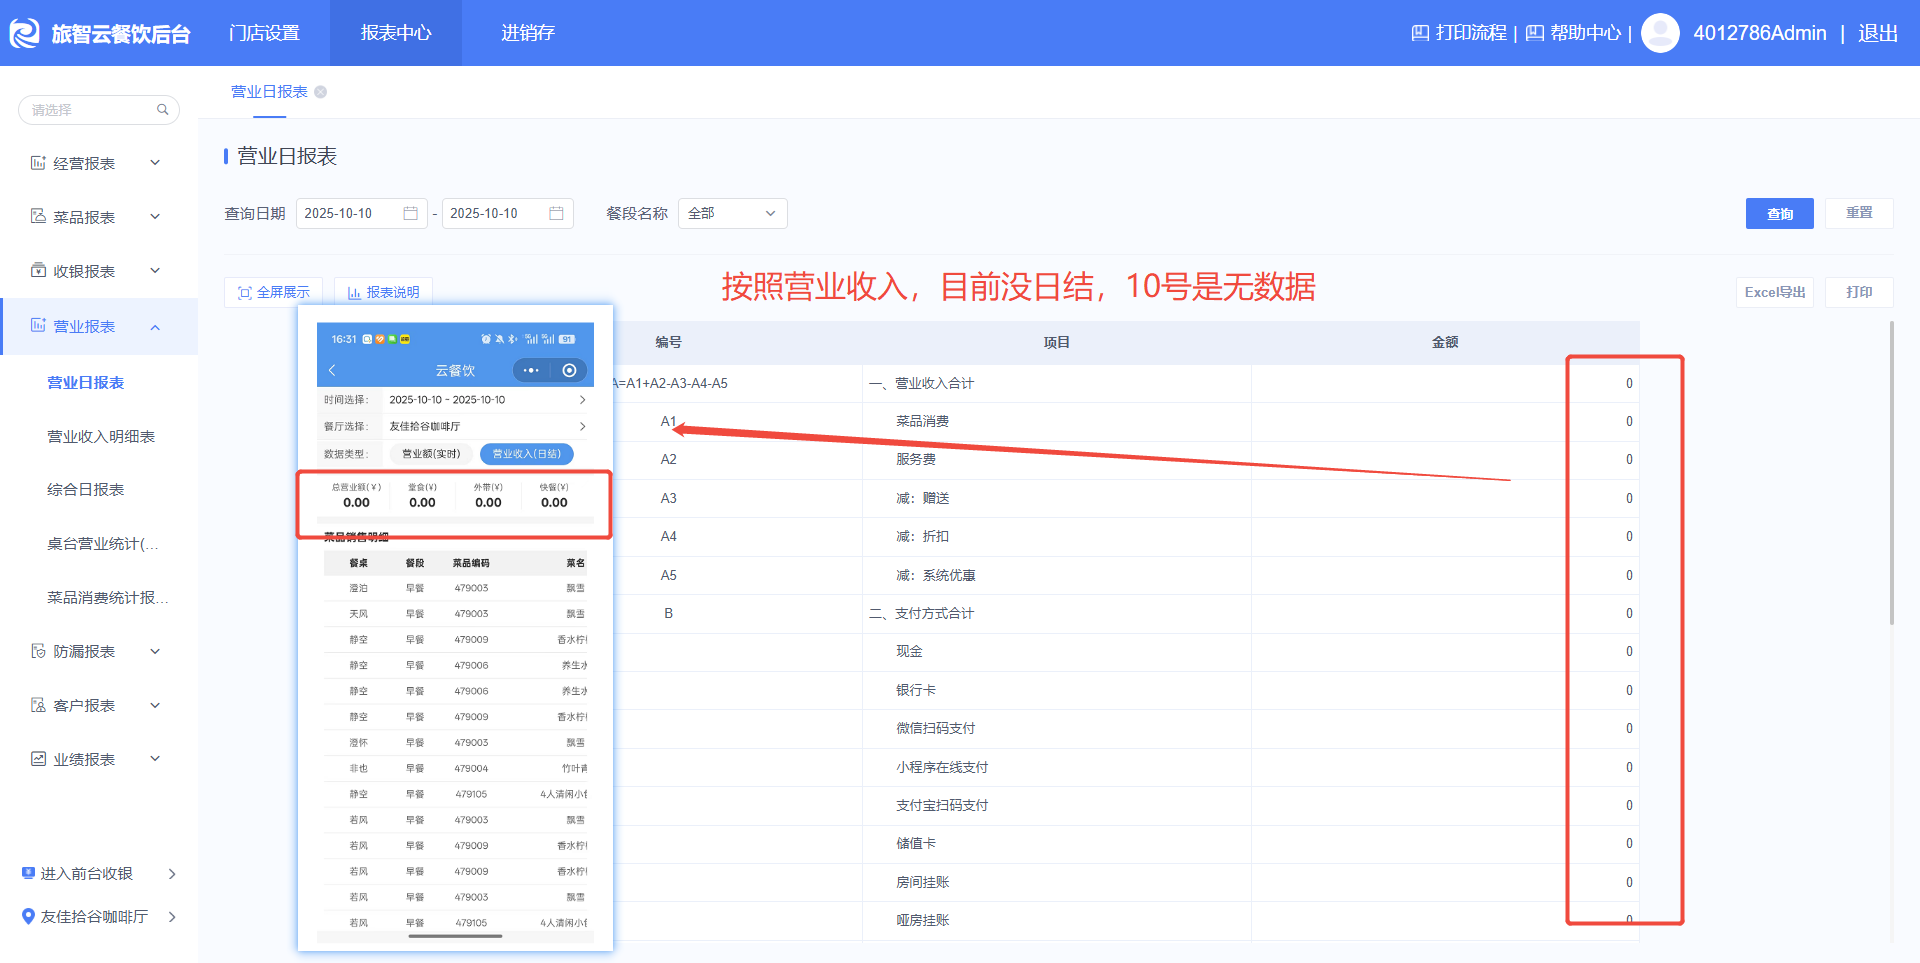Select 营业收入(日结) data type in the phone view
This screenshot has width=1920, height=963.
(x=527, y=454)
